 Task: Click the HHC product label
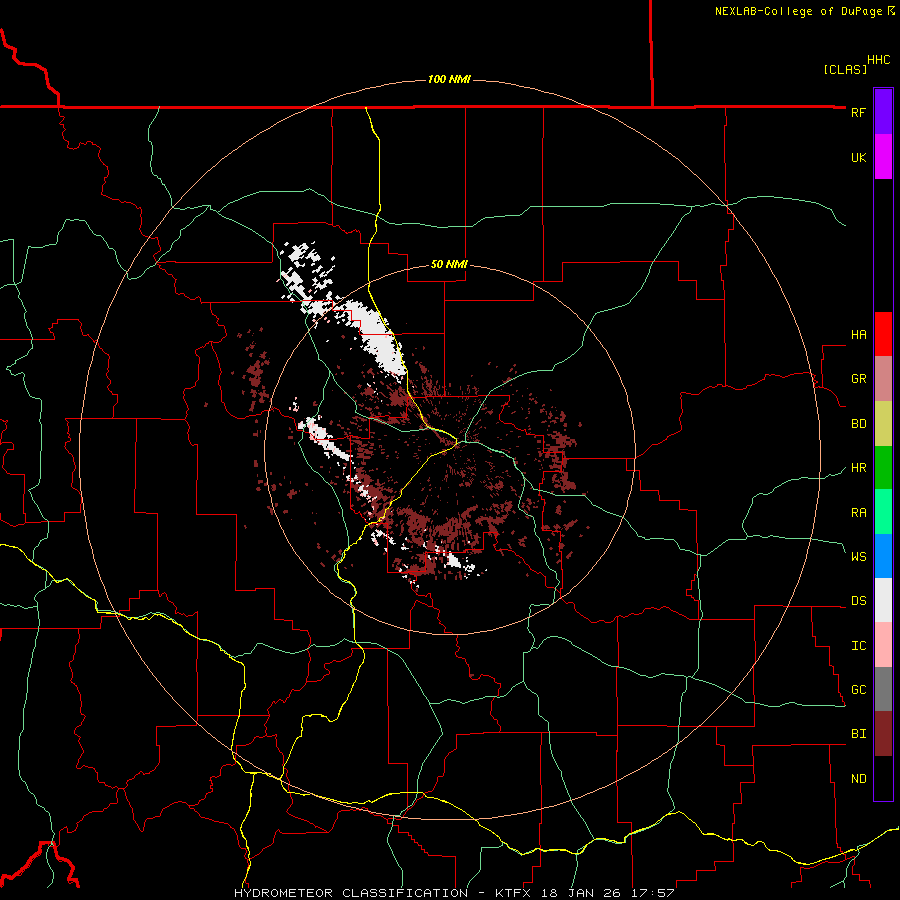(879, 60)
